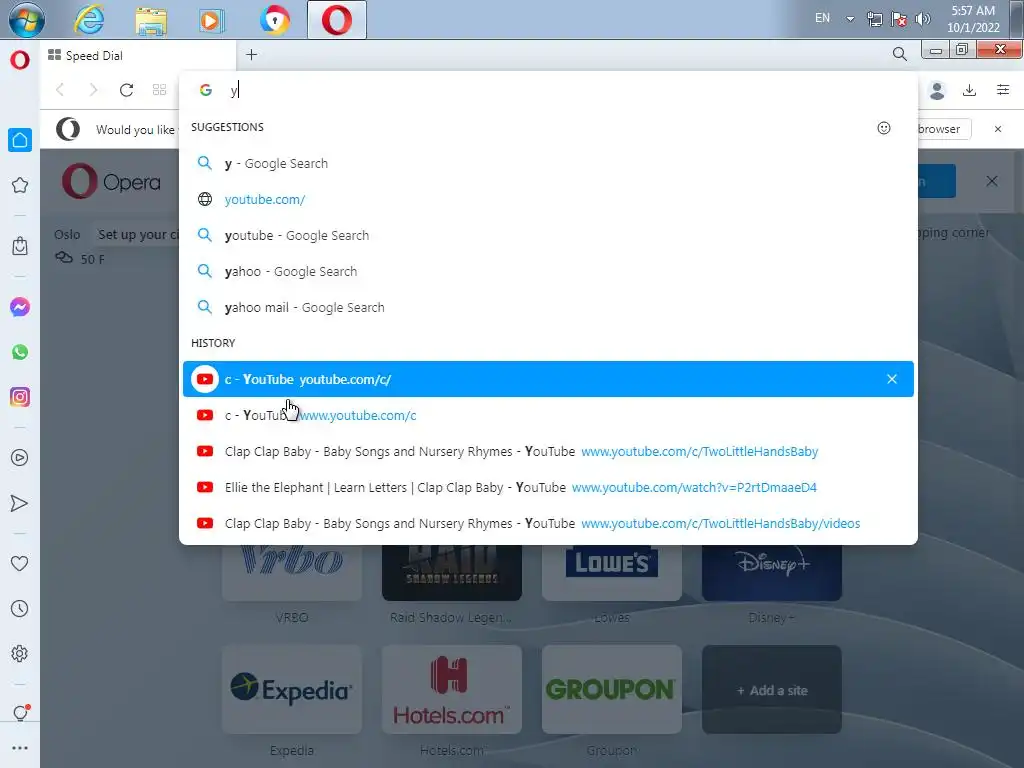The image size is (1024, 768).
Task: Go to the Home sidebar icon
Action: click(x=20, y=140)
